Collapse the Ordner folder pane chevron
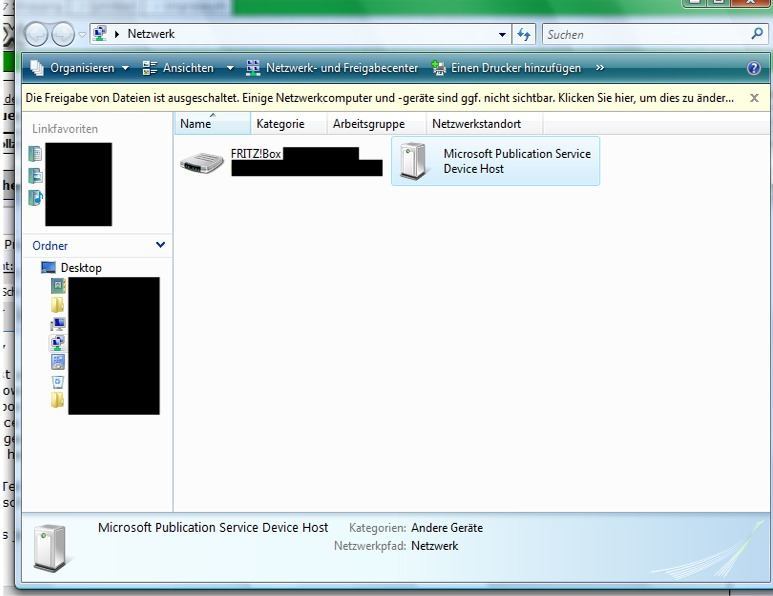The width and height of the screenshot is (773, 596). click(160, 245)
